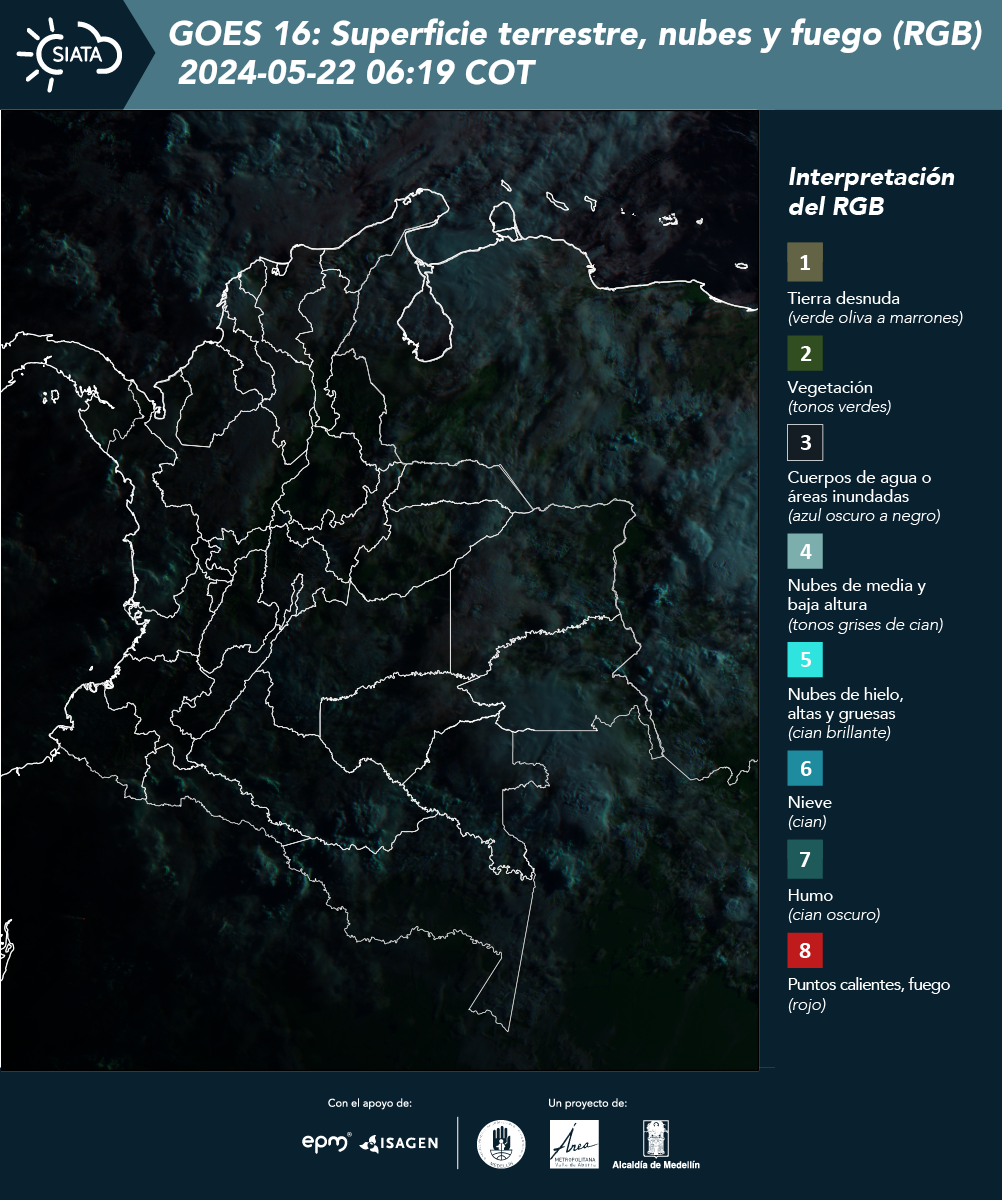1002x1200 pixels.
Task: Click the text (rojo)
Action: click(x=807, y=1005)
